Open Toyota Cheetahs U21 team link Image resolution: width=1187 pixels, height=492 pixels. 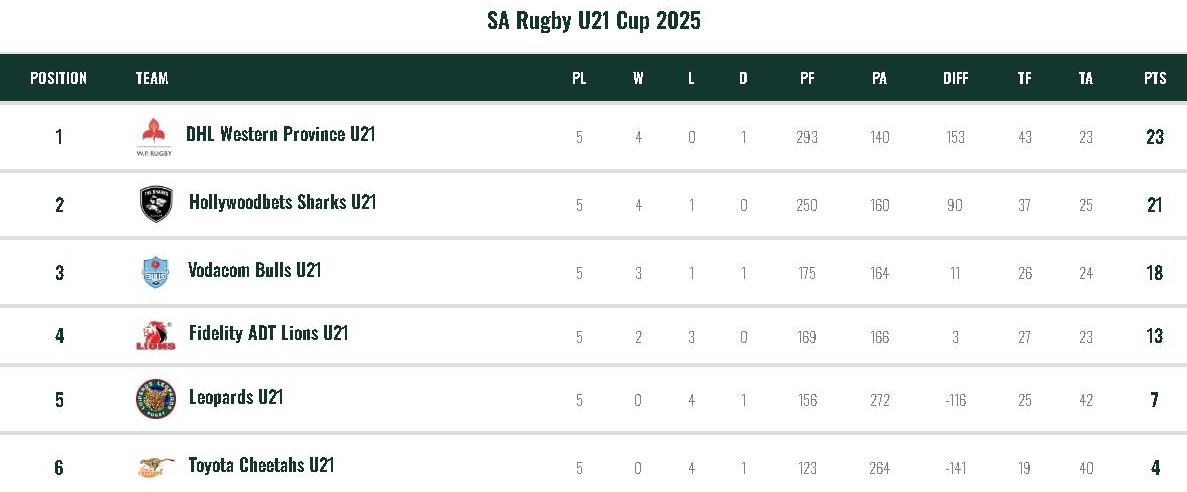(x=261, y=465)
